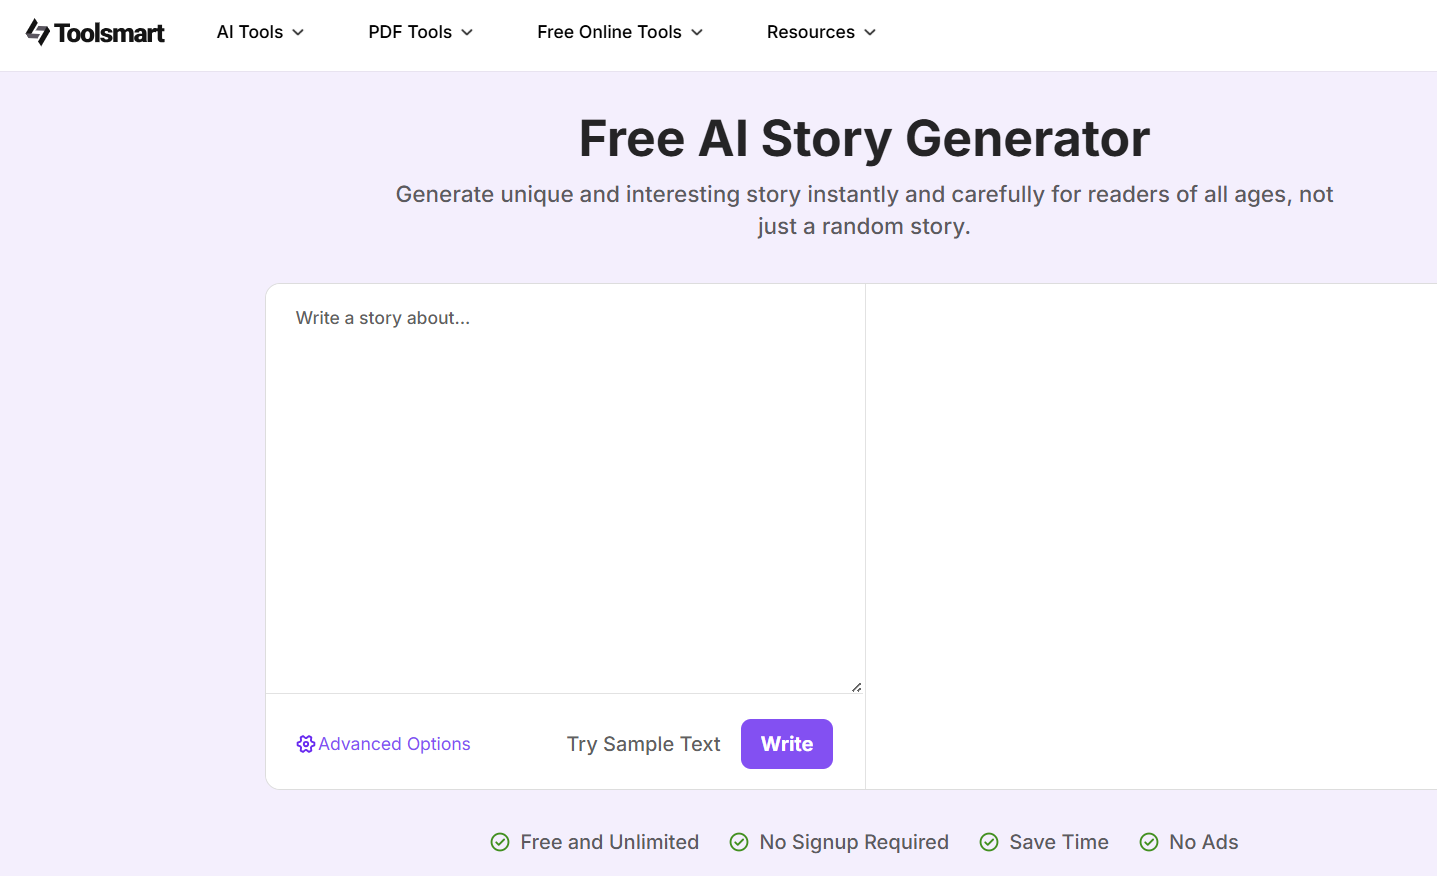Click the checkmark icon beside No Signup Required
Screen dimensions: 1437x876
tap(739, 842)
